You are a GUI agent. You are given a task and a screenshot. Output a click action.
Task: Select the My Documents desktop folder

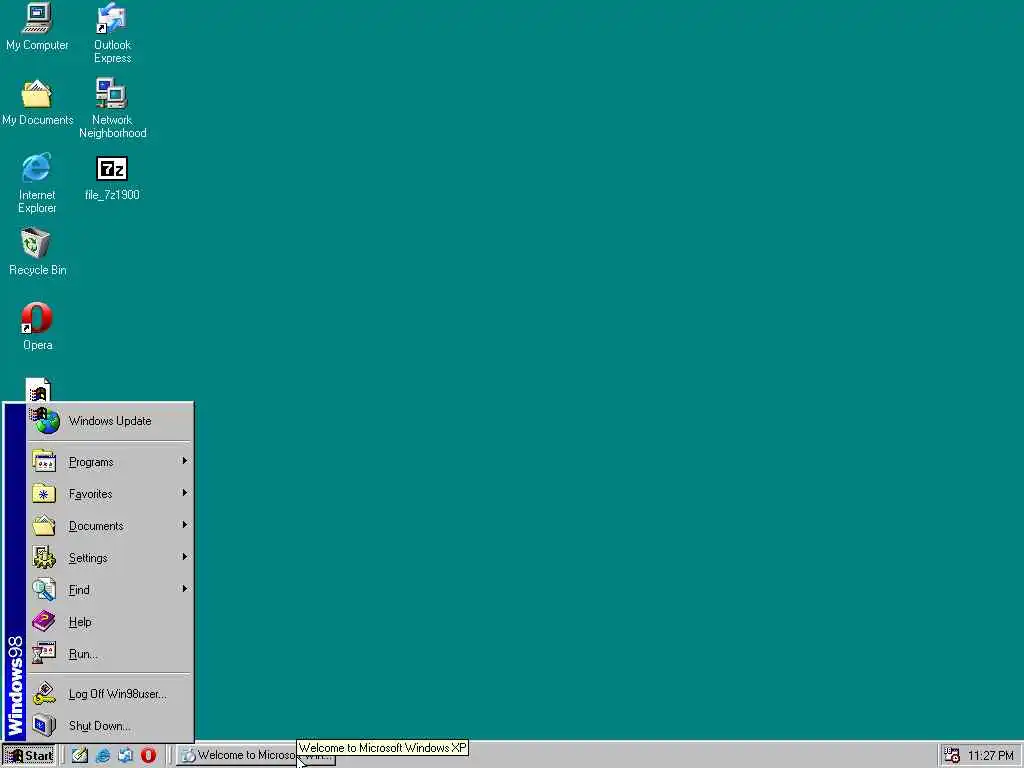coord(37,103)
